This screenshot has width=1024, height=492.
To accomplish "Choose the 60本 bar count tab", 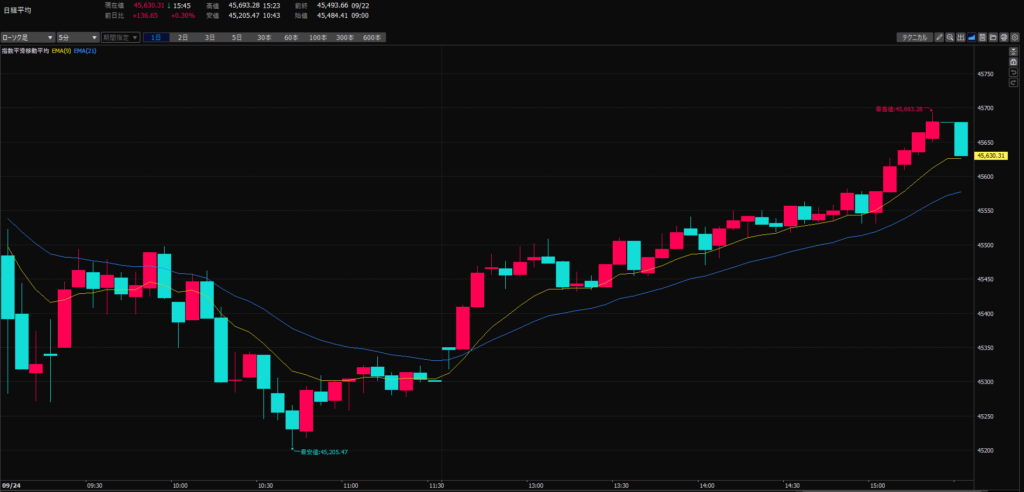I will pos(291,37).
